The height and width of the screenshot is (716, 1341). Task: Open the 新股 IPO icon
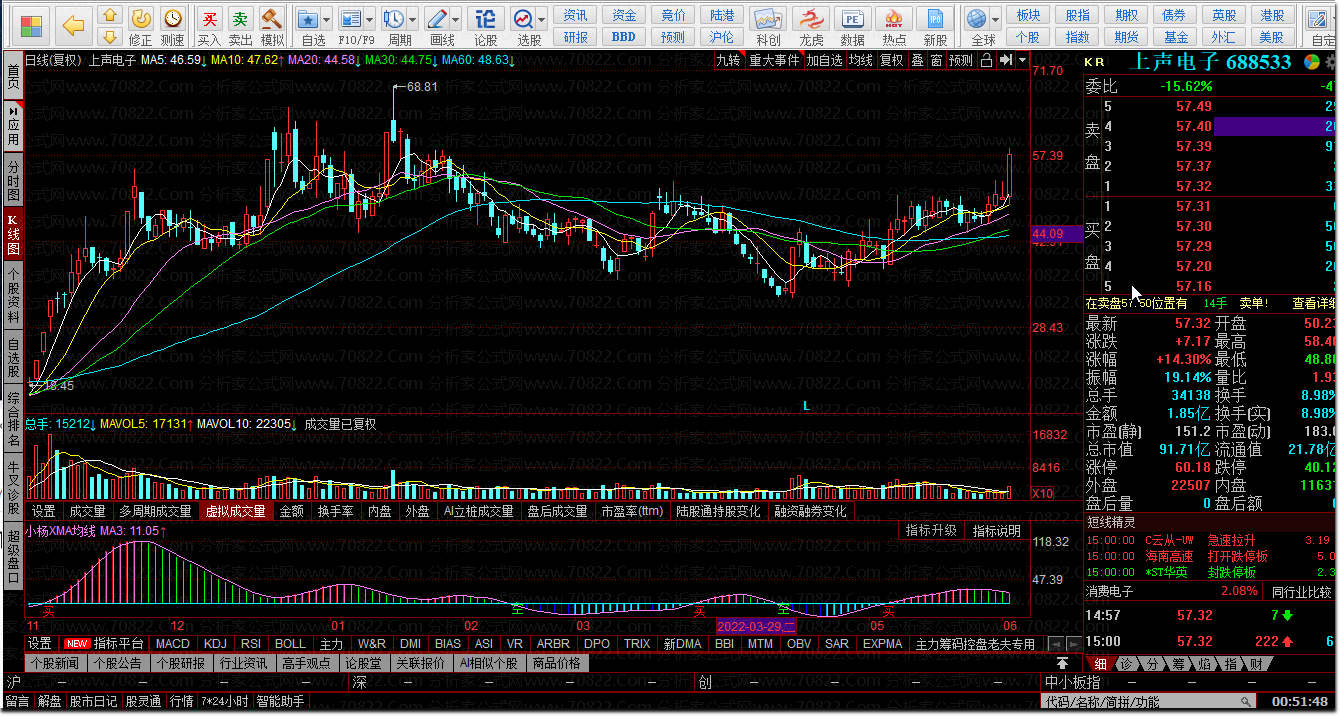point(935,18)
